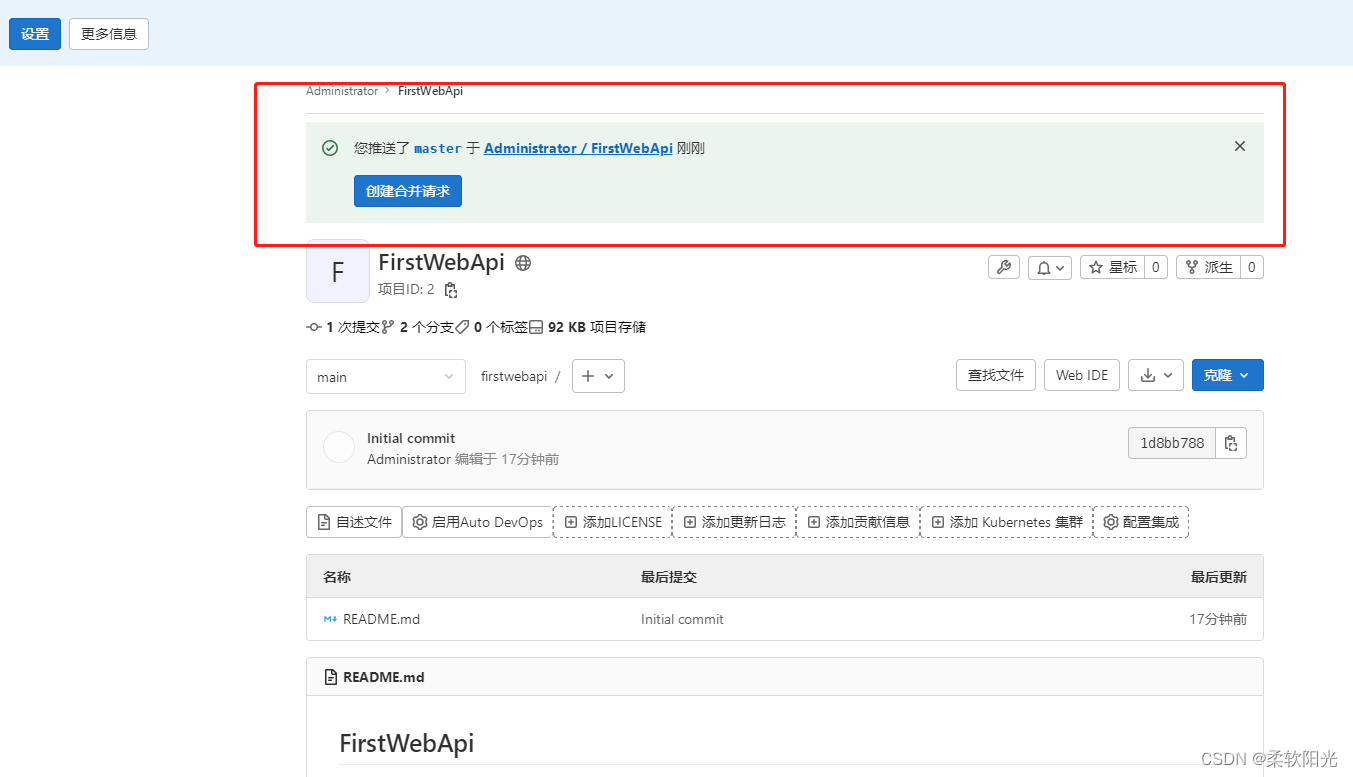
Task: Dismiss the push notification banner
Action: click(x=1240, y=146)
